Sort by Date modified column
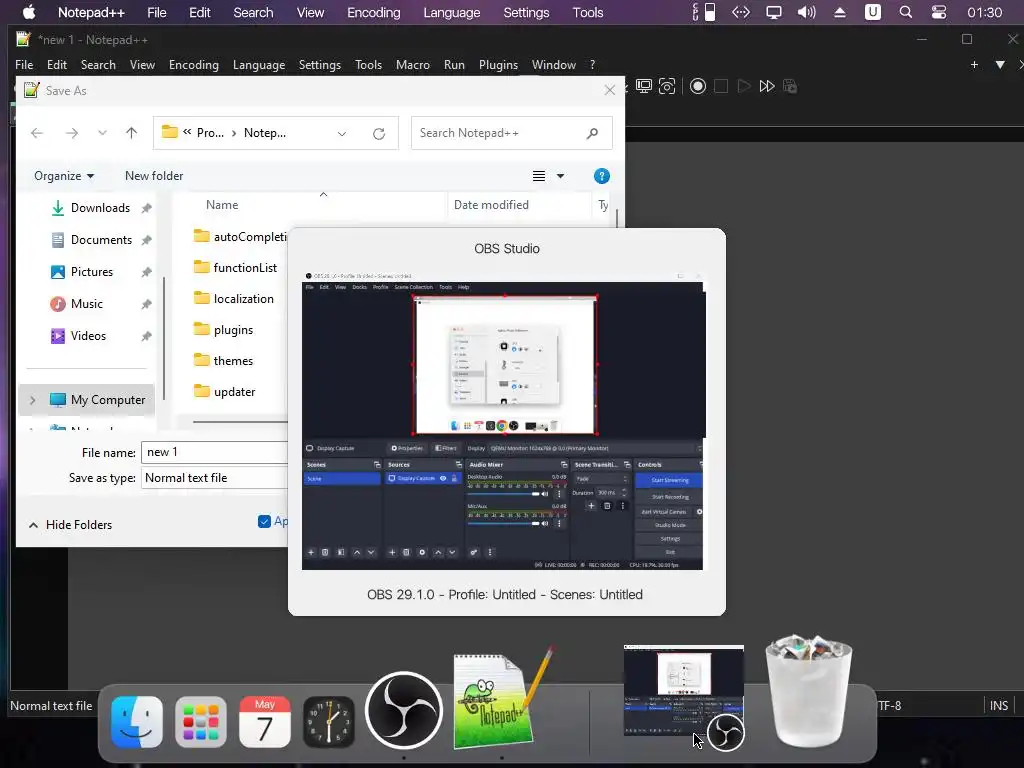The height and width of the screenshot is (768, 1024). 491,205
